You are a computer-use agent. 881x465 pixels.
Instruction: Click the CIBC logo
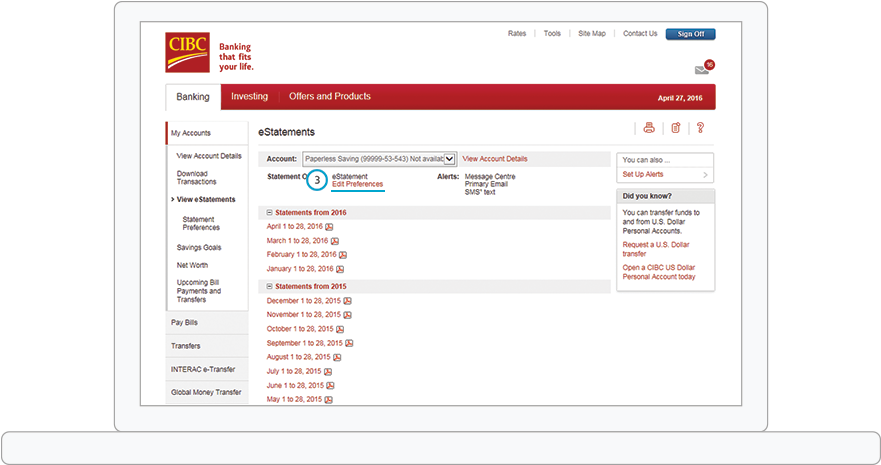188,52
